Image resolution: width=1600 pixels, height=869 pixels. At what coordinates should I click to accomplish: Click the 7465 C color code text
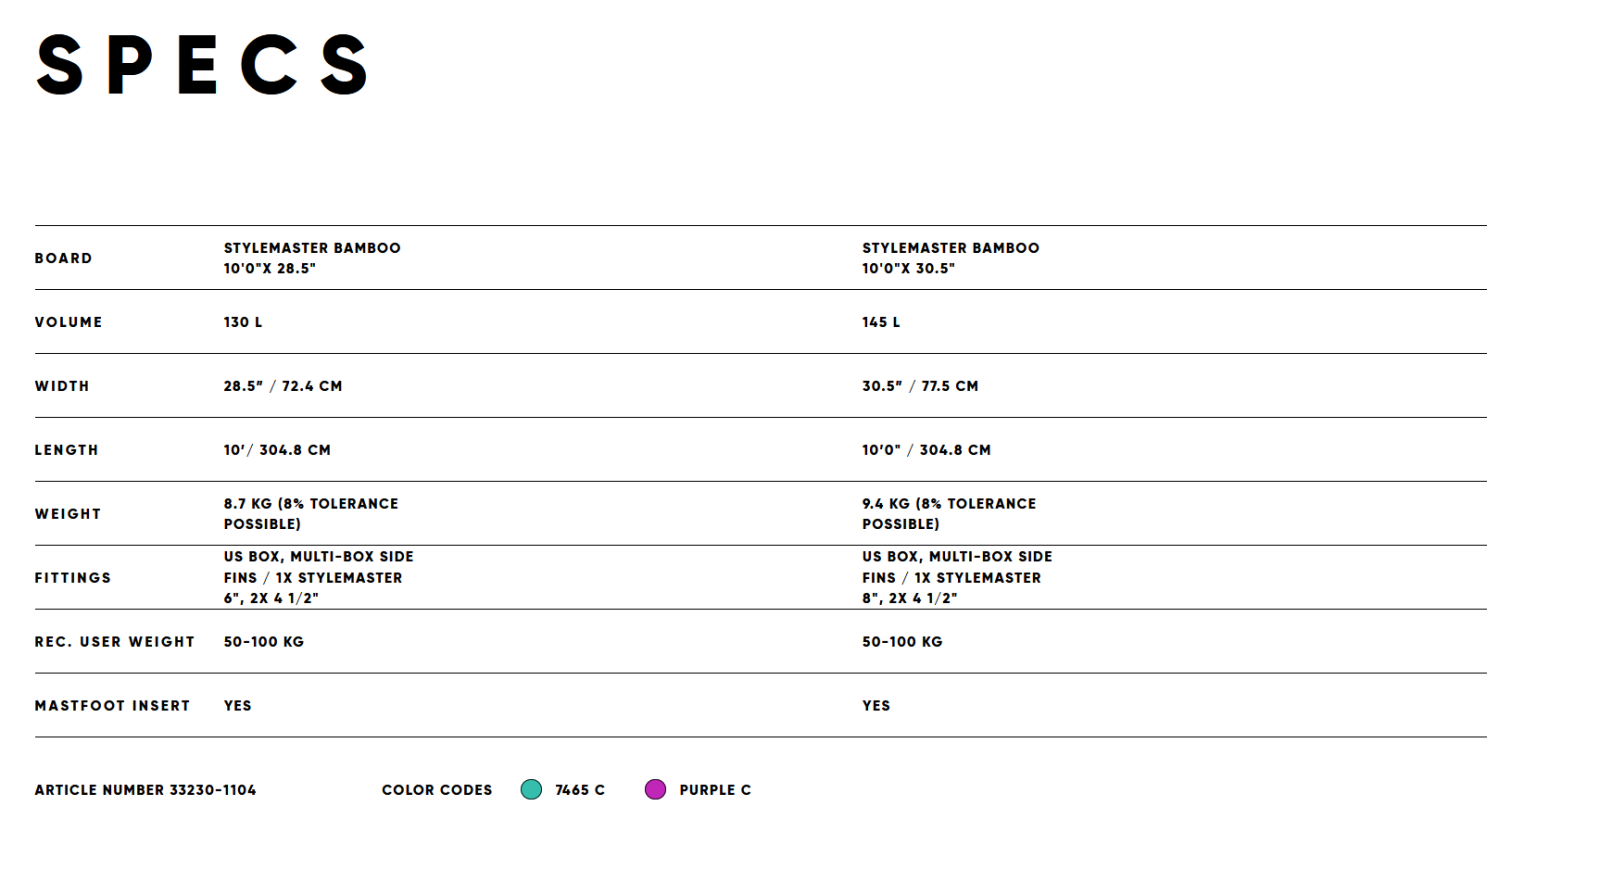[580, 790]
